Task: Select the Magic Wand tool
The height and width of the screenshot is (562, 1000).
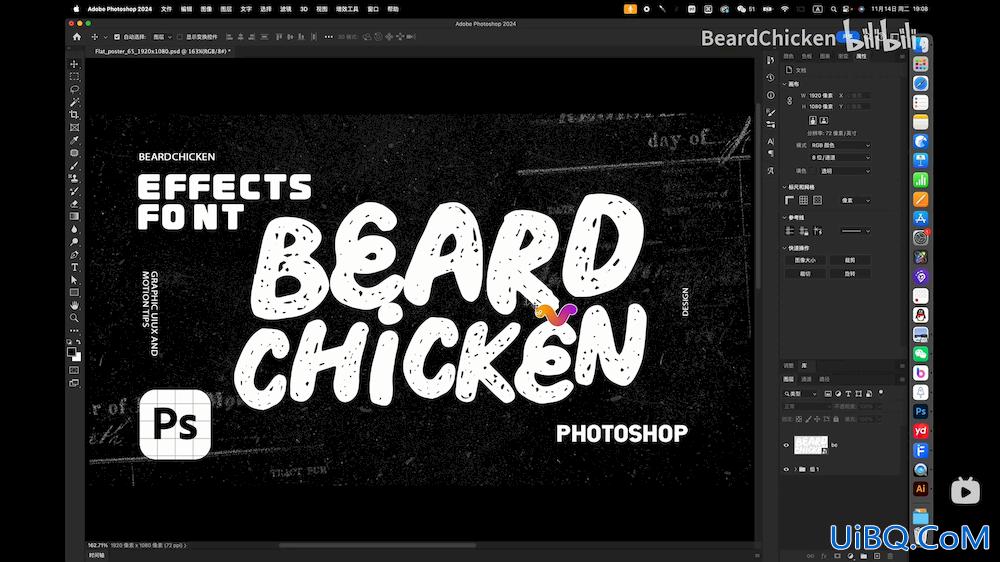Action: pos(75,102)
